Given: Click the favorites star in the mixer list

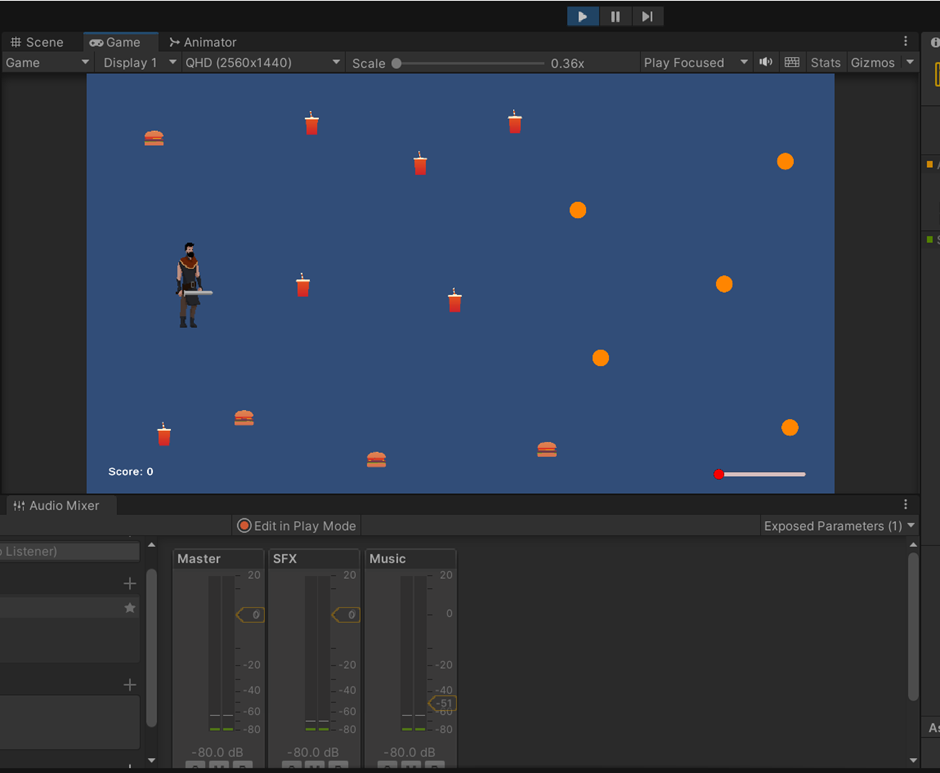Looking at the screenshot, I should point(129,607).
